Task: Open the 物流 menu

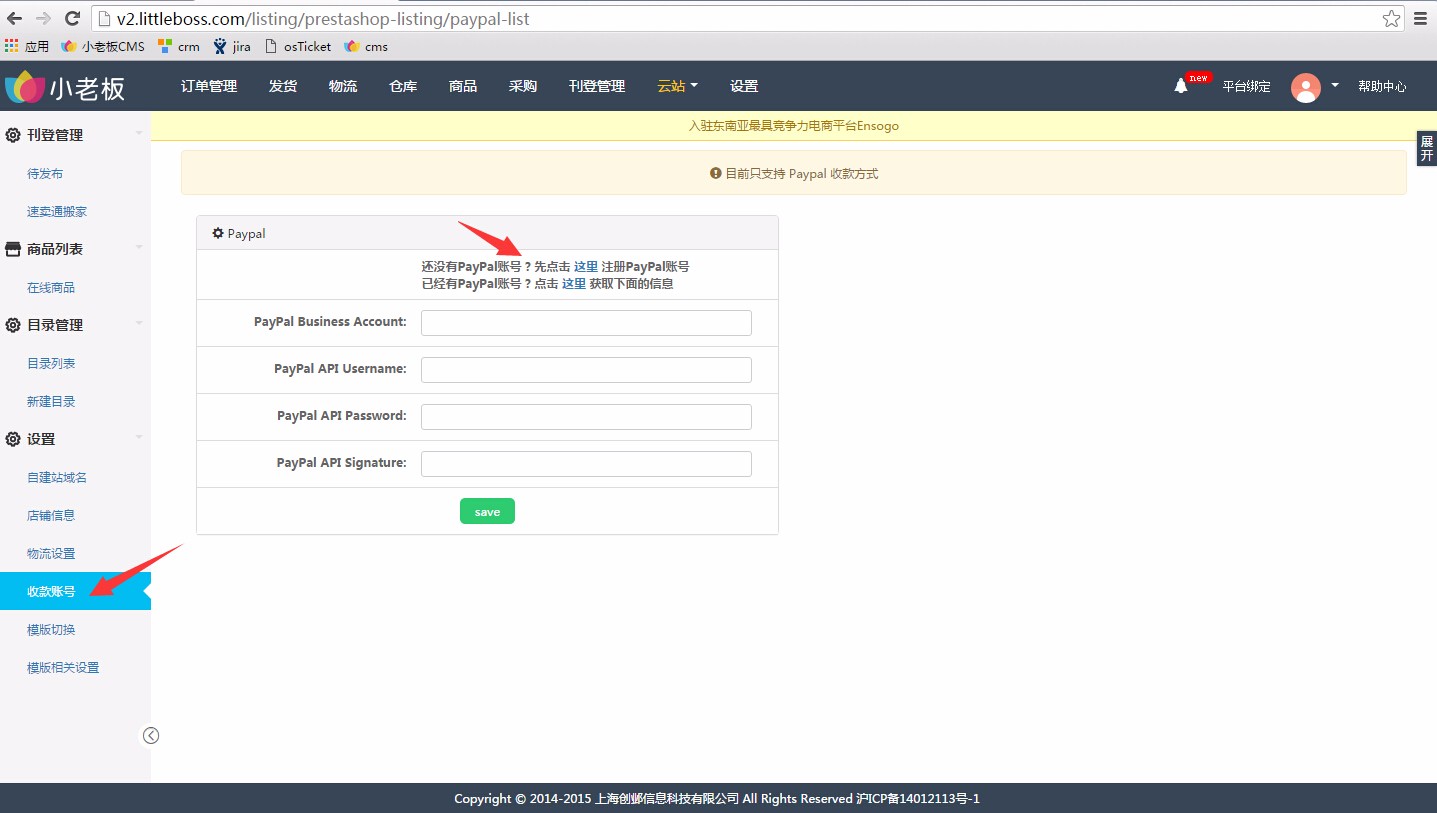Action: [x=343, y=86]
